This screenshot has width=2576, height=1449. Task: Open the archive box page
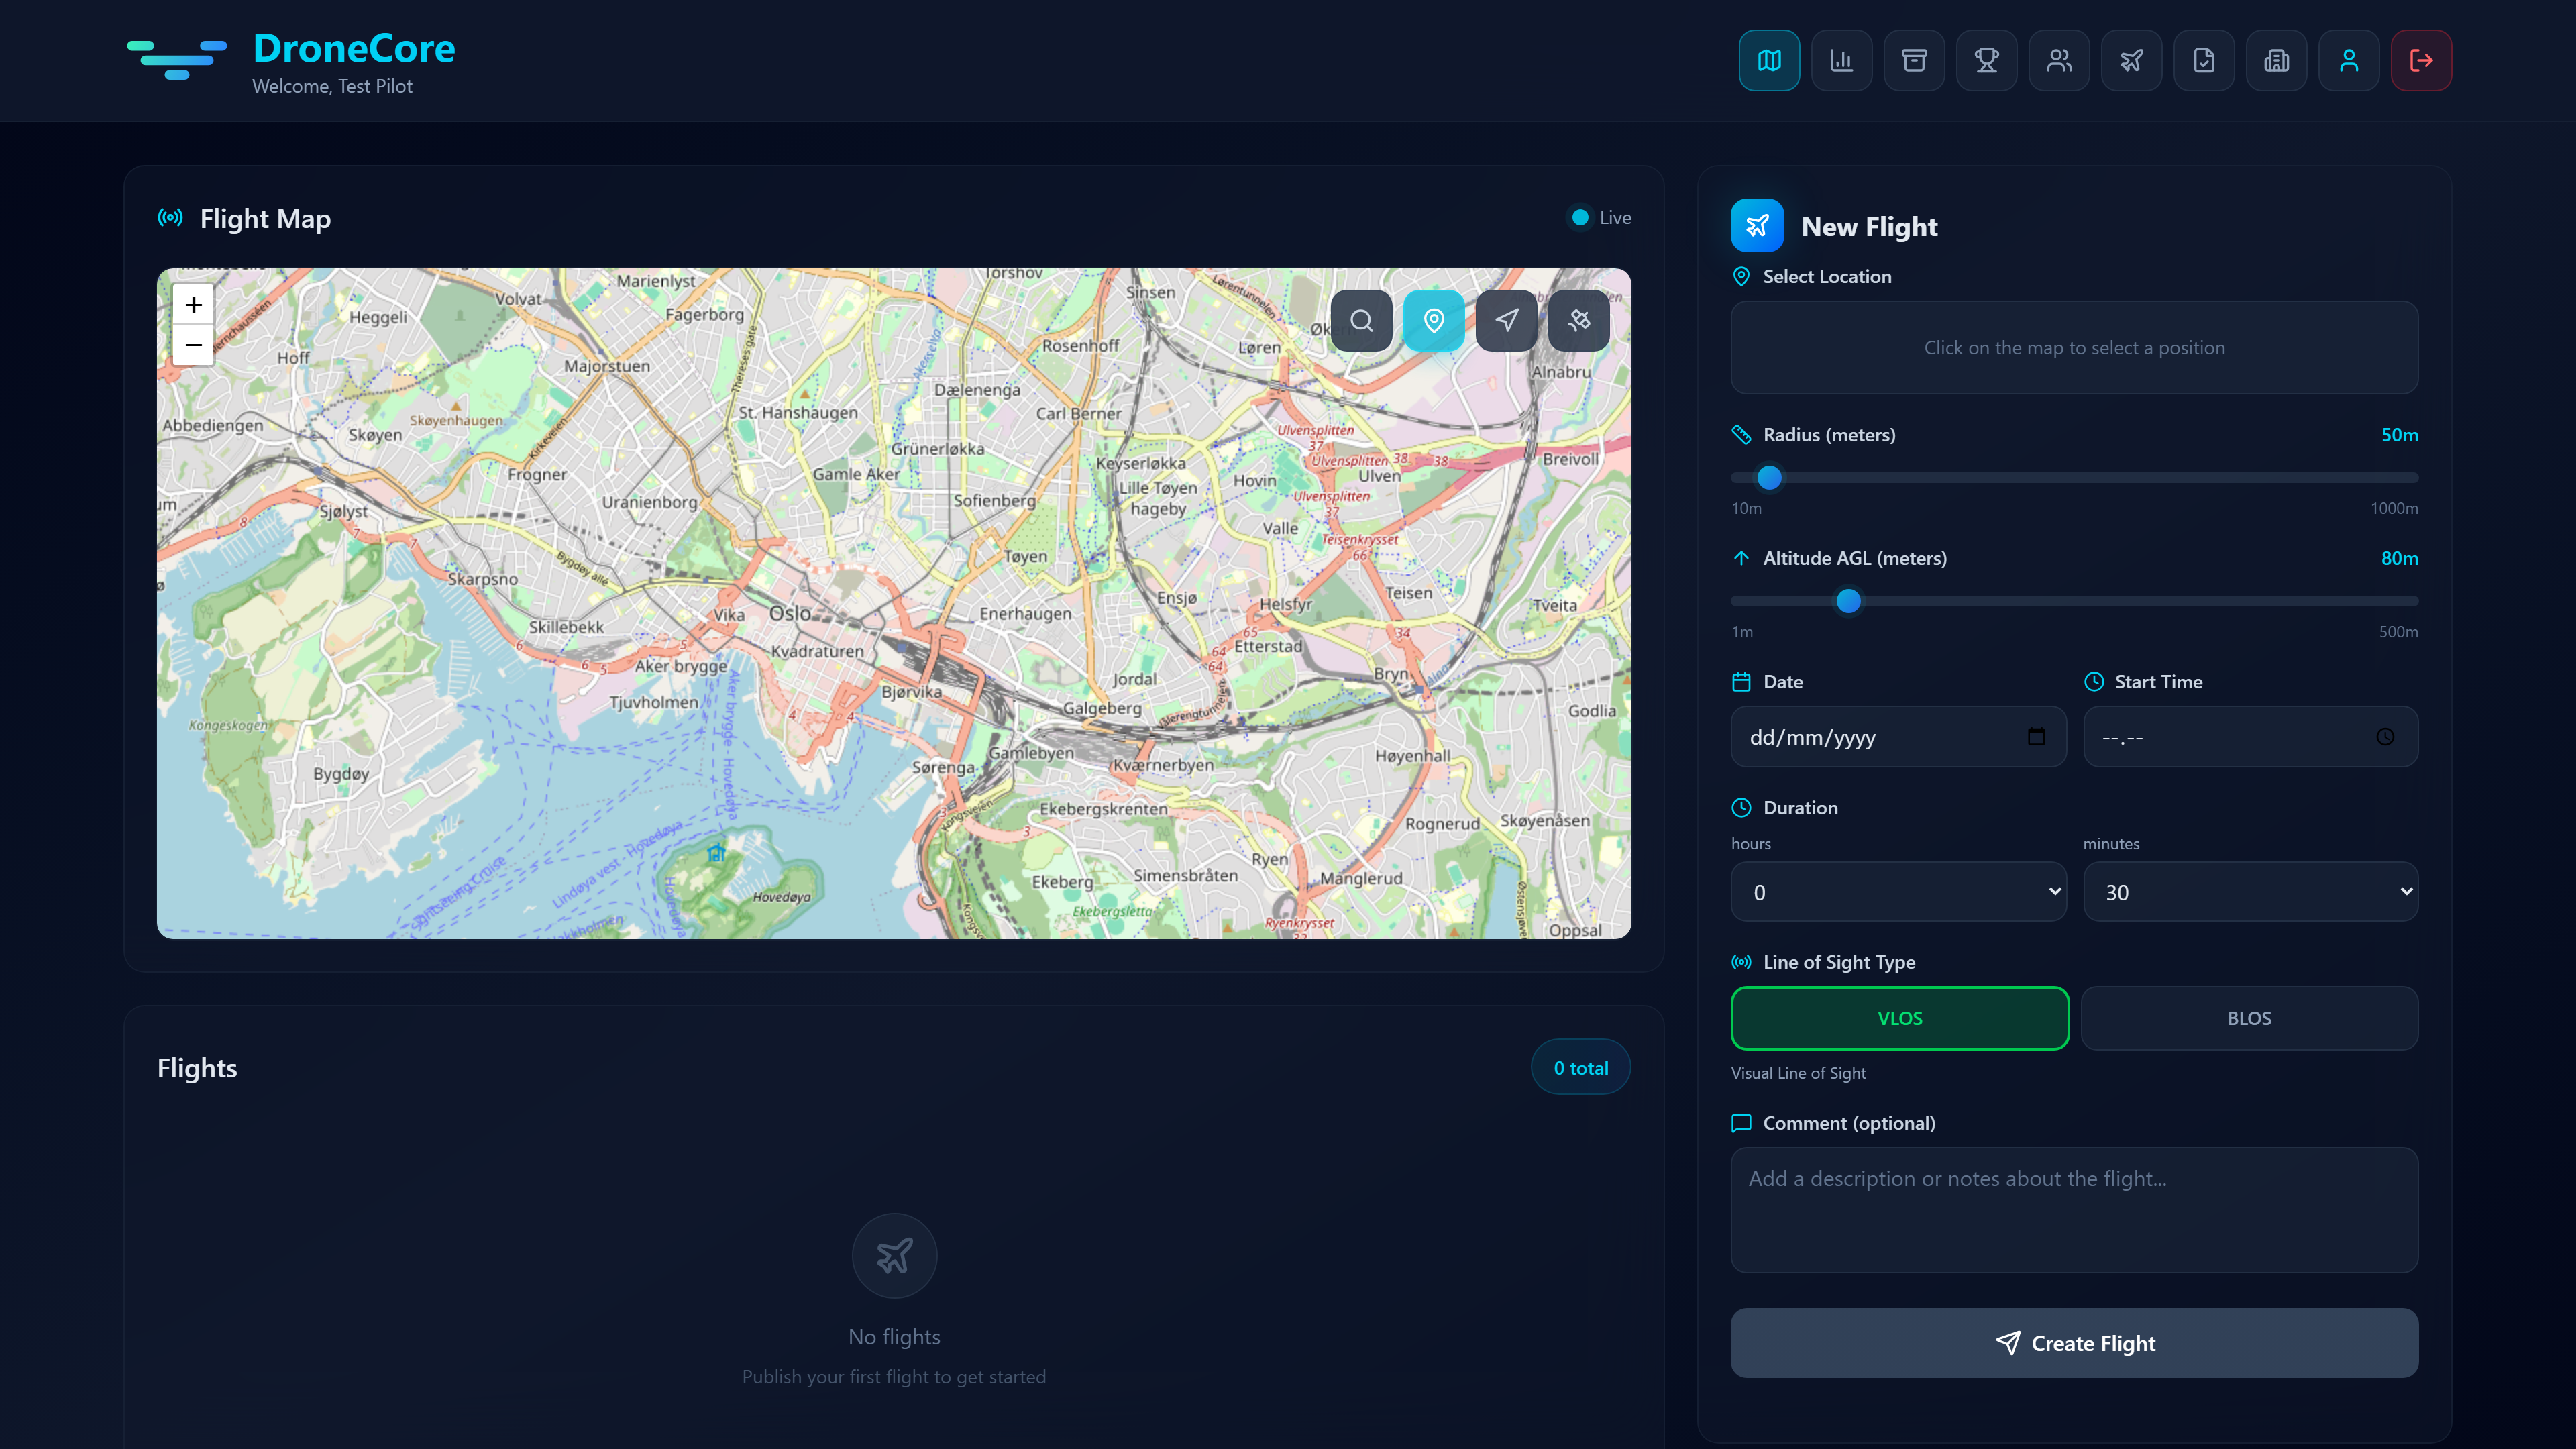1914,60
